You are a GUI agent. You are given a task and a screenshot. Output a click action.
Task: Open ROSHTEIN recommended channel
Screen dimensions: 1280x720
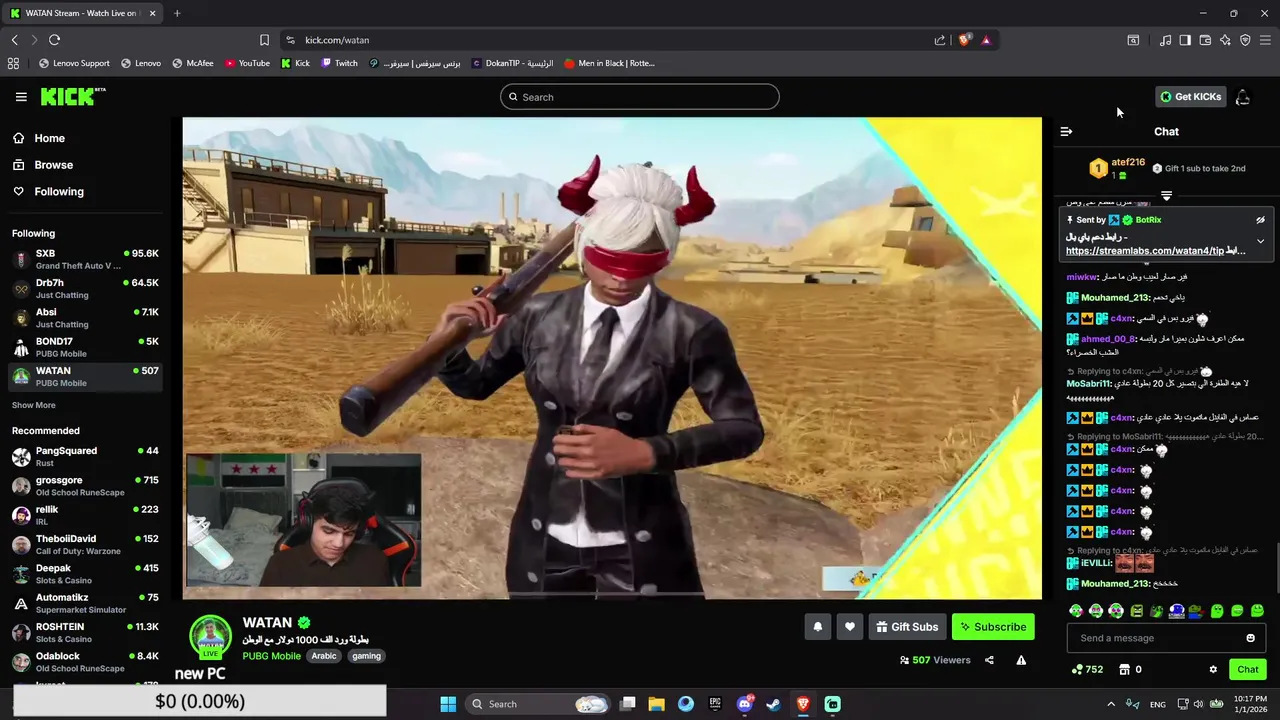pyautogui.click(x=85, y=633)
